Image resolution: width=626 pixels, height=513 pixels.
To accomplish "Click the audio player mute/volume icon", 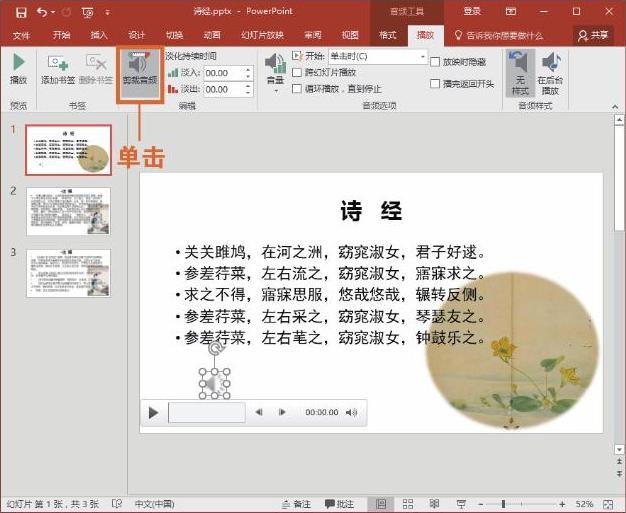I will [x=352, y=412].
